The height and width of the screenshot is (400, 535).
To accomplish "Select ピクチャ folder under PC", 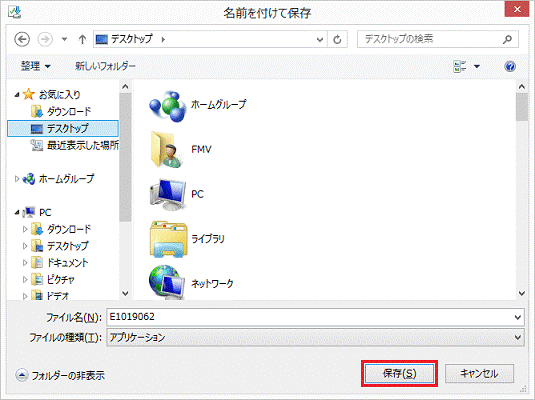I will (61, 280).
